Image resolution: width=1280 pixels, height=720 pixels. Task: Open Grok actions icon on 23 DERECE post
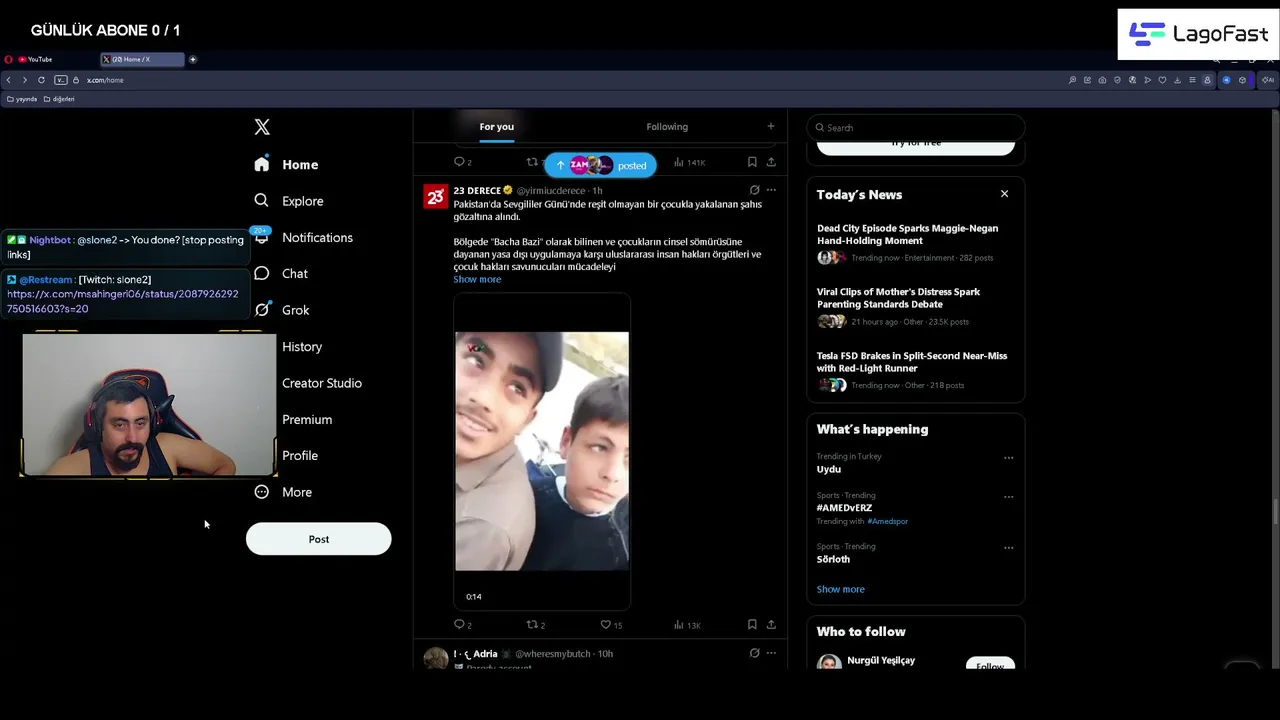(754, 190)
